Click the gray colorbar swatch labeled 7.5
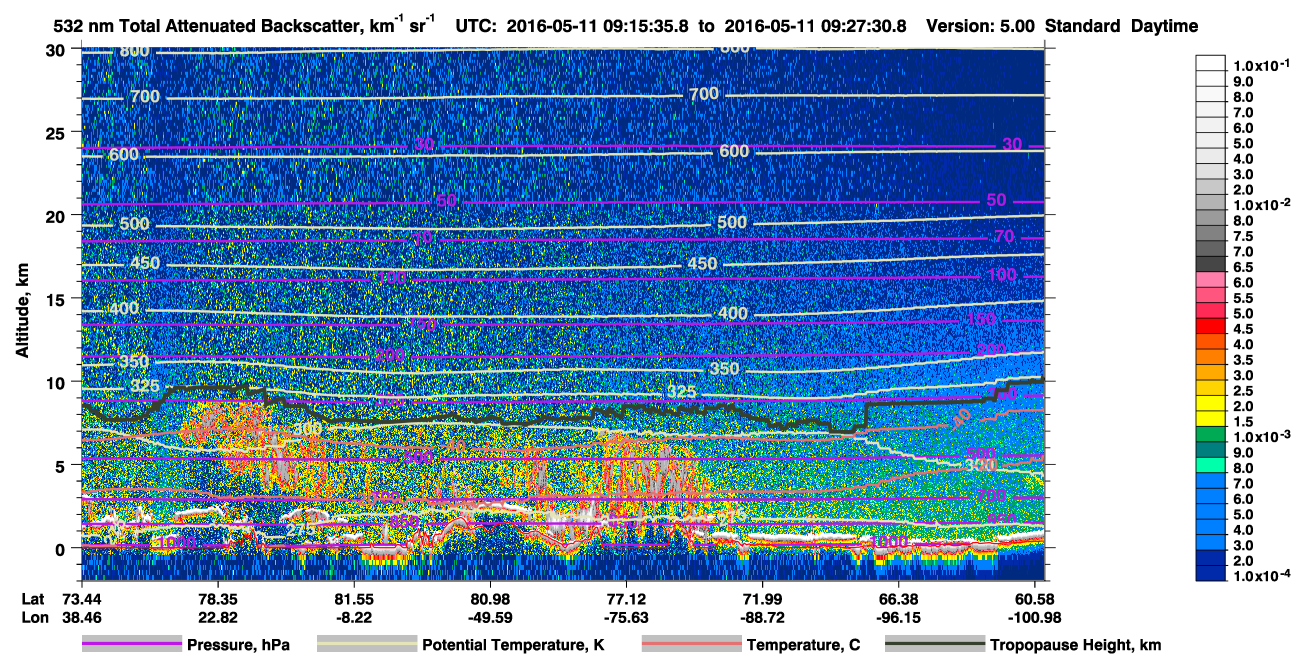The image size is (1300, 667). click(1211, 233)
